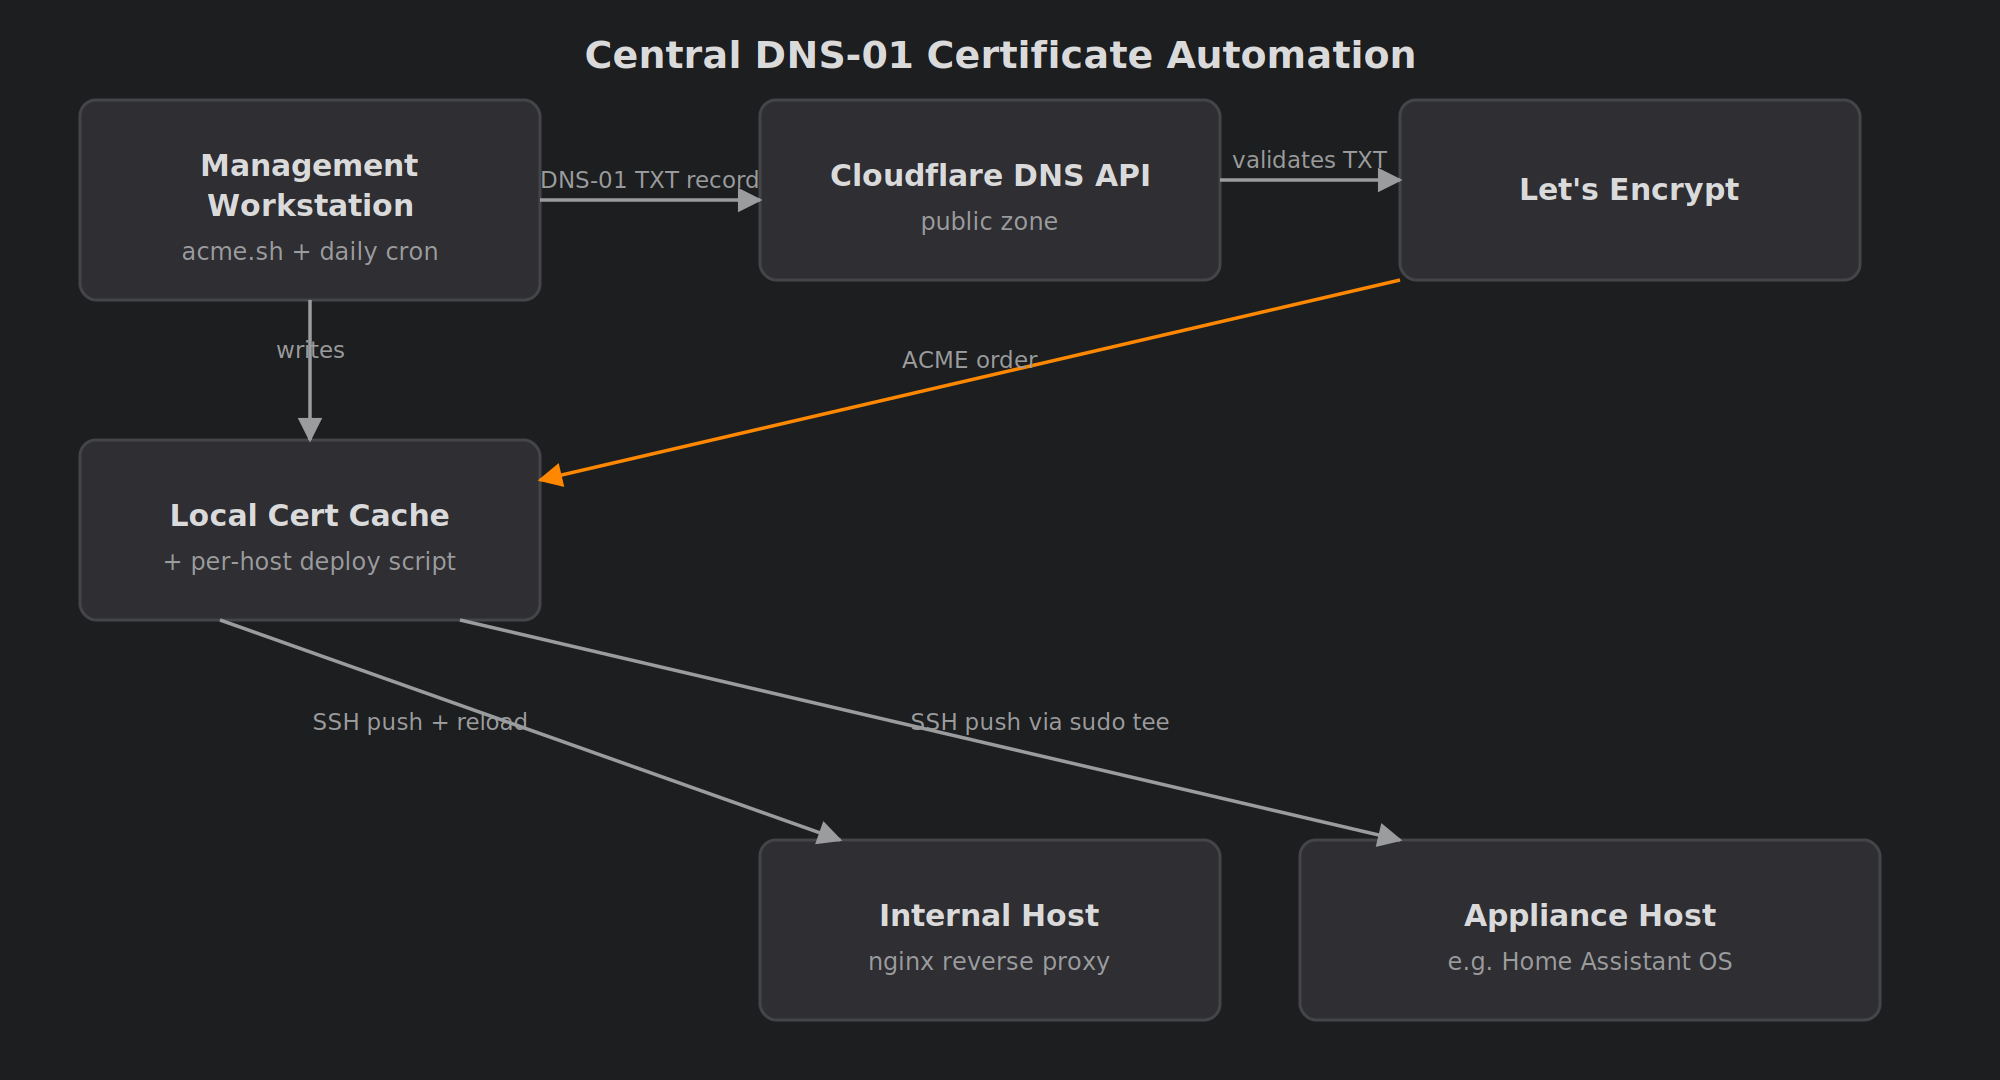Click the orange arrowhead at Local Cert Cache
This screenshot has width=2000, height=1080.
tap(552, 476)
